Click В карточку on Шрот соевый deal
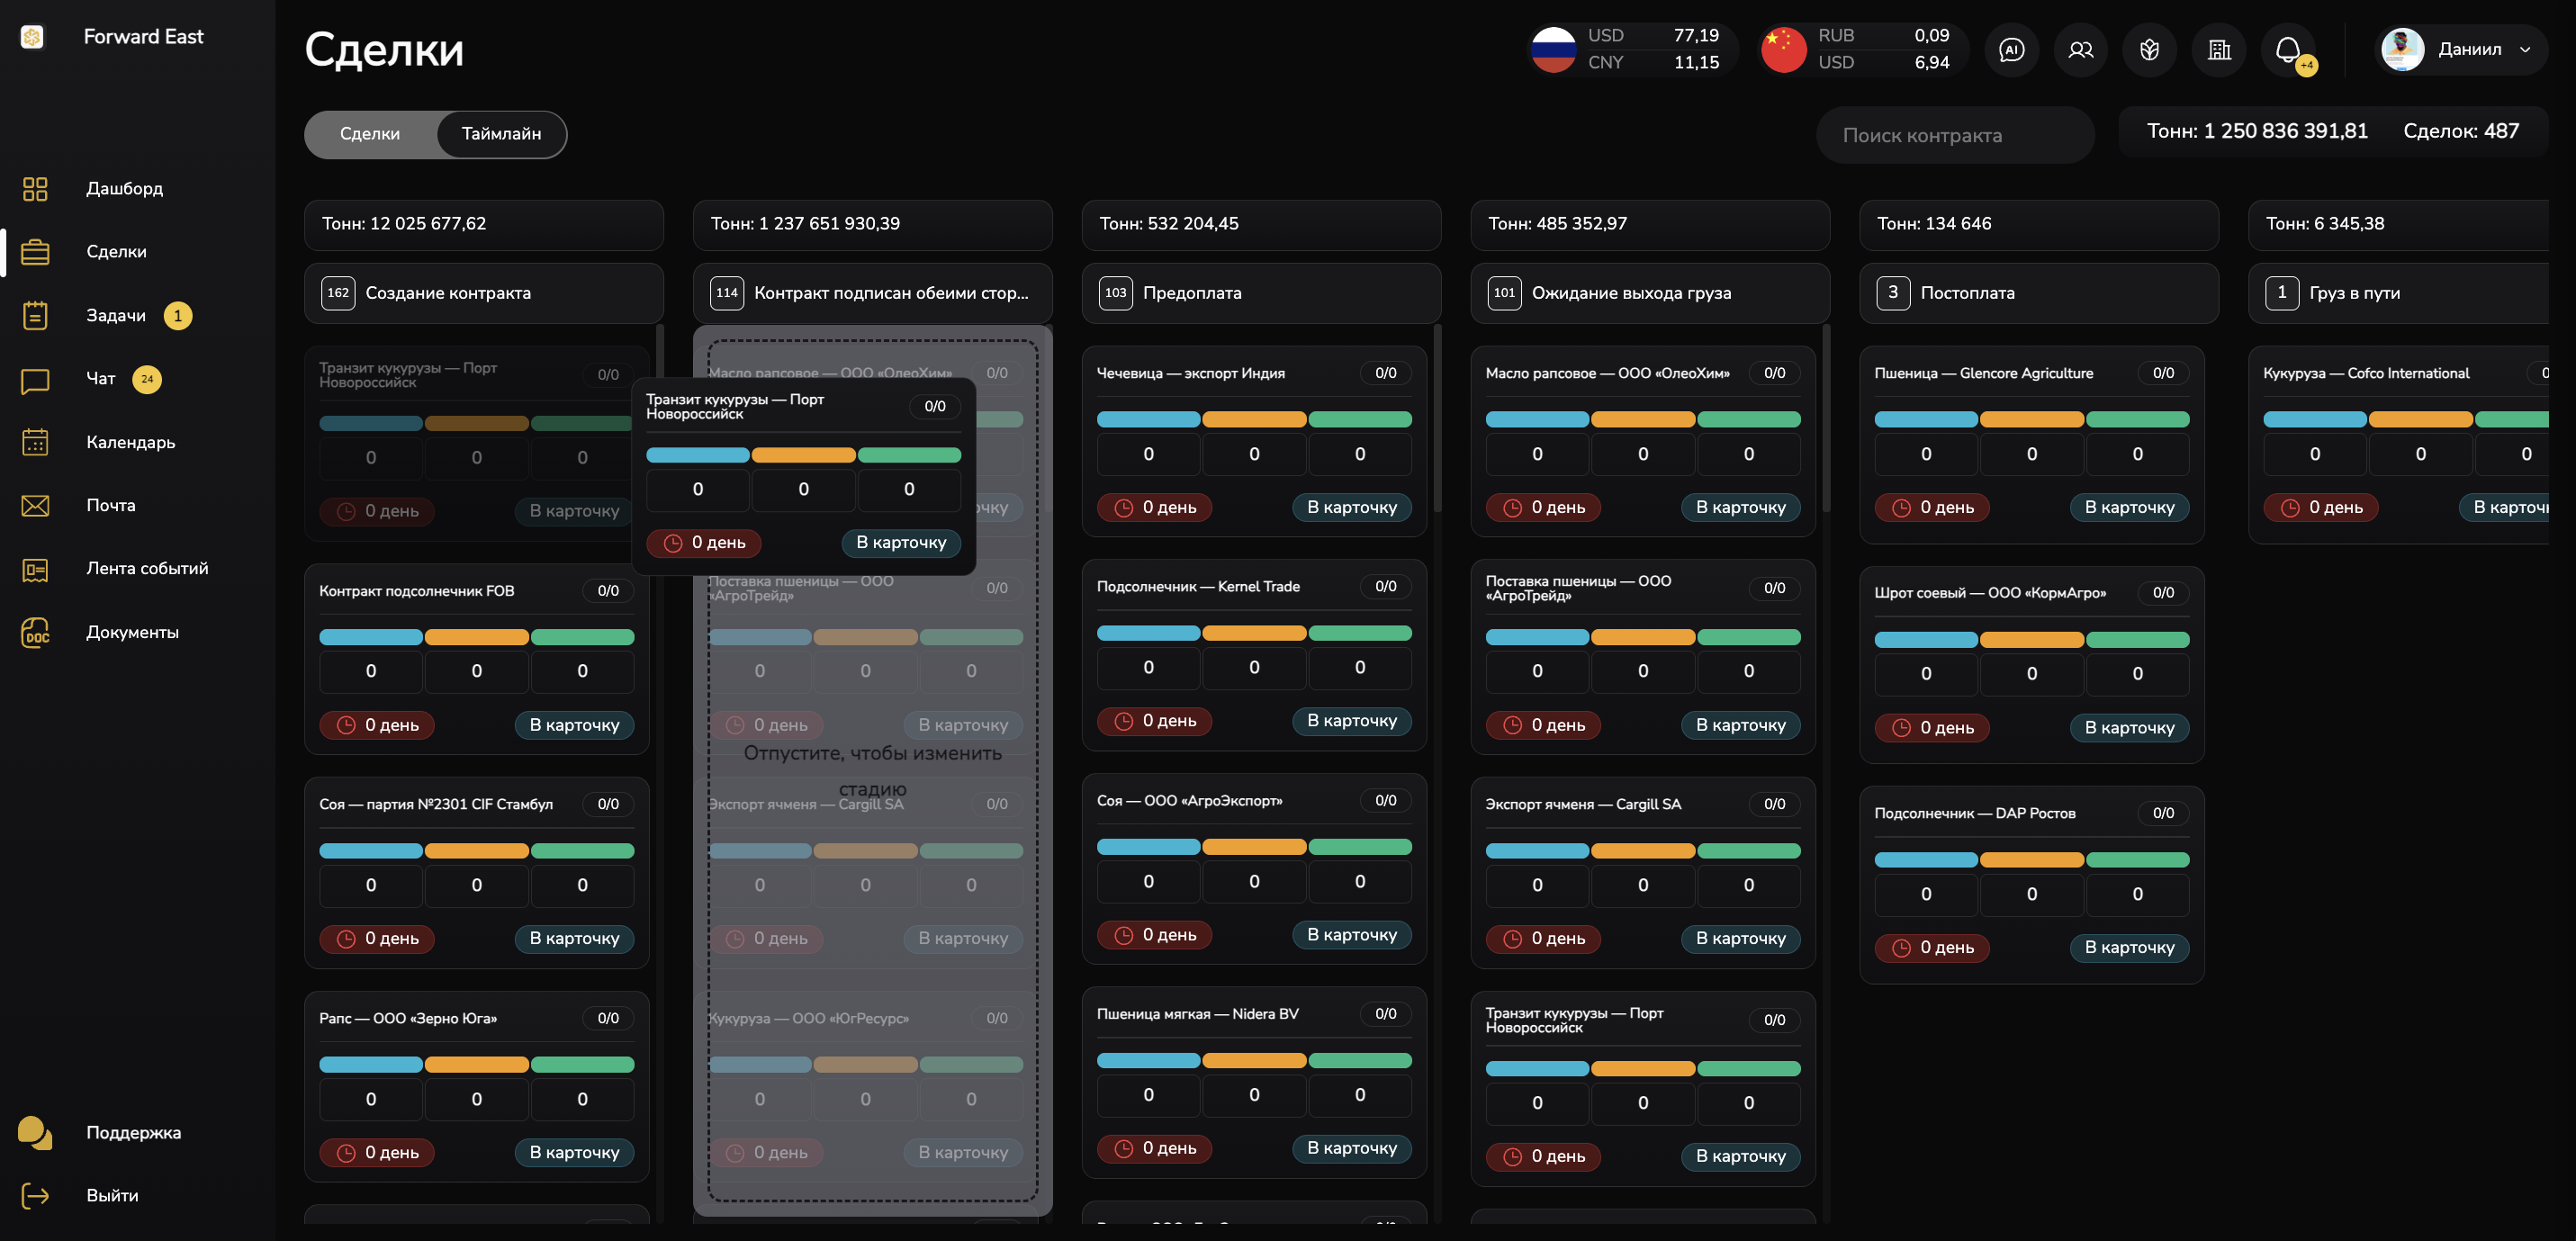The height and width of the screenshot is (1241, 2576). (x=2129, y=728)
